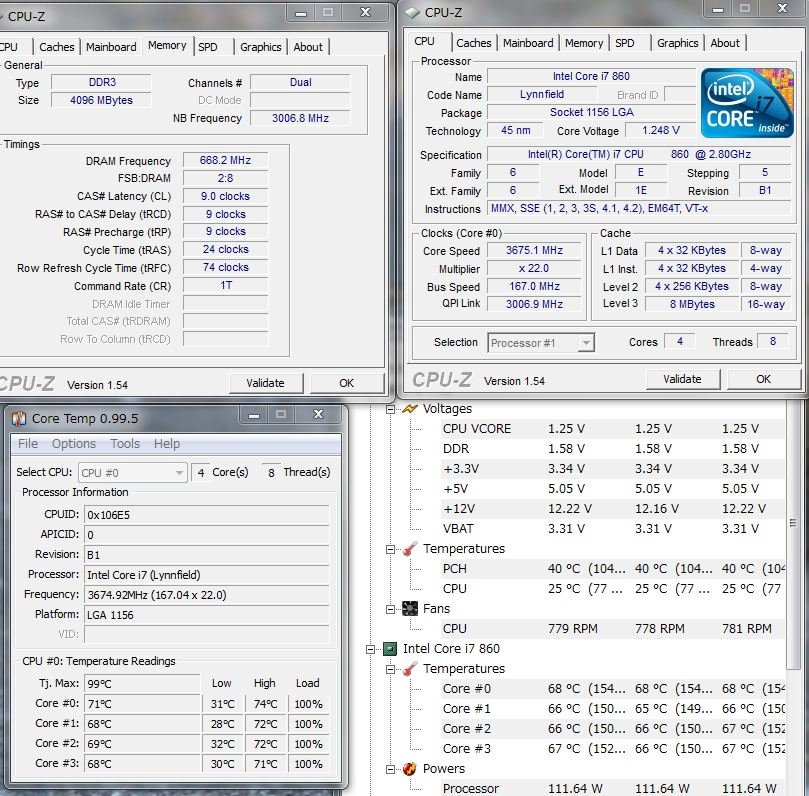
Task: Open the Help menu in Core Temp
Action: 167,444
